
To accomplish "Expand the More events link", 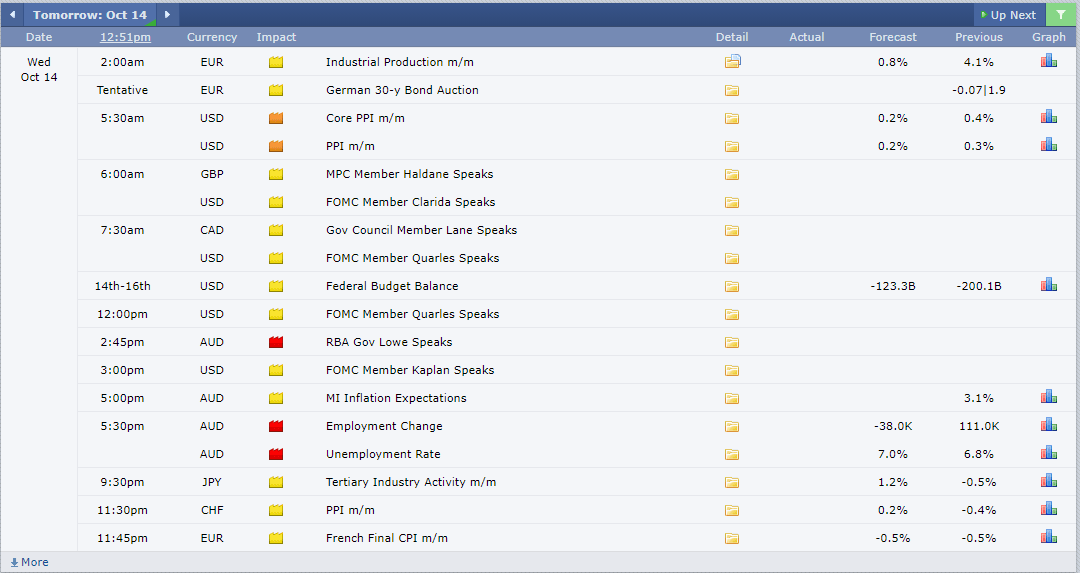I will tap(29, 562).
